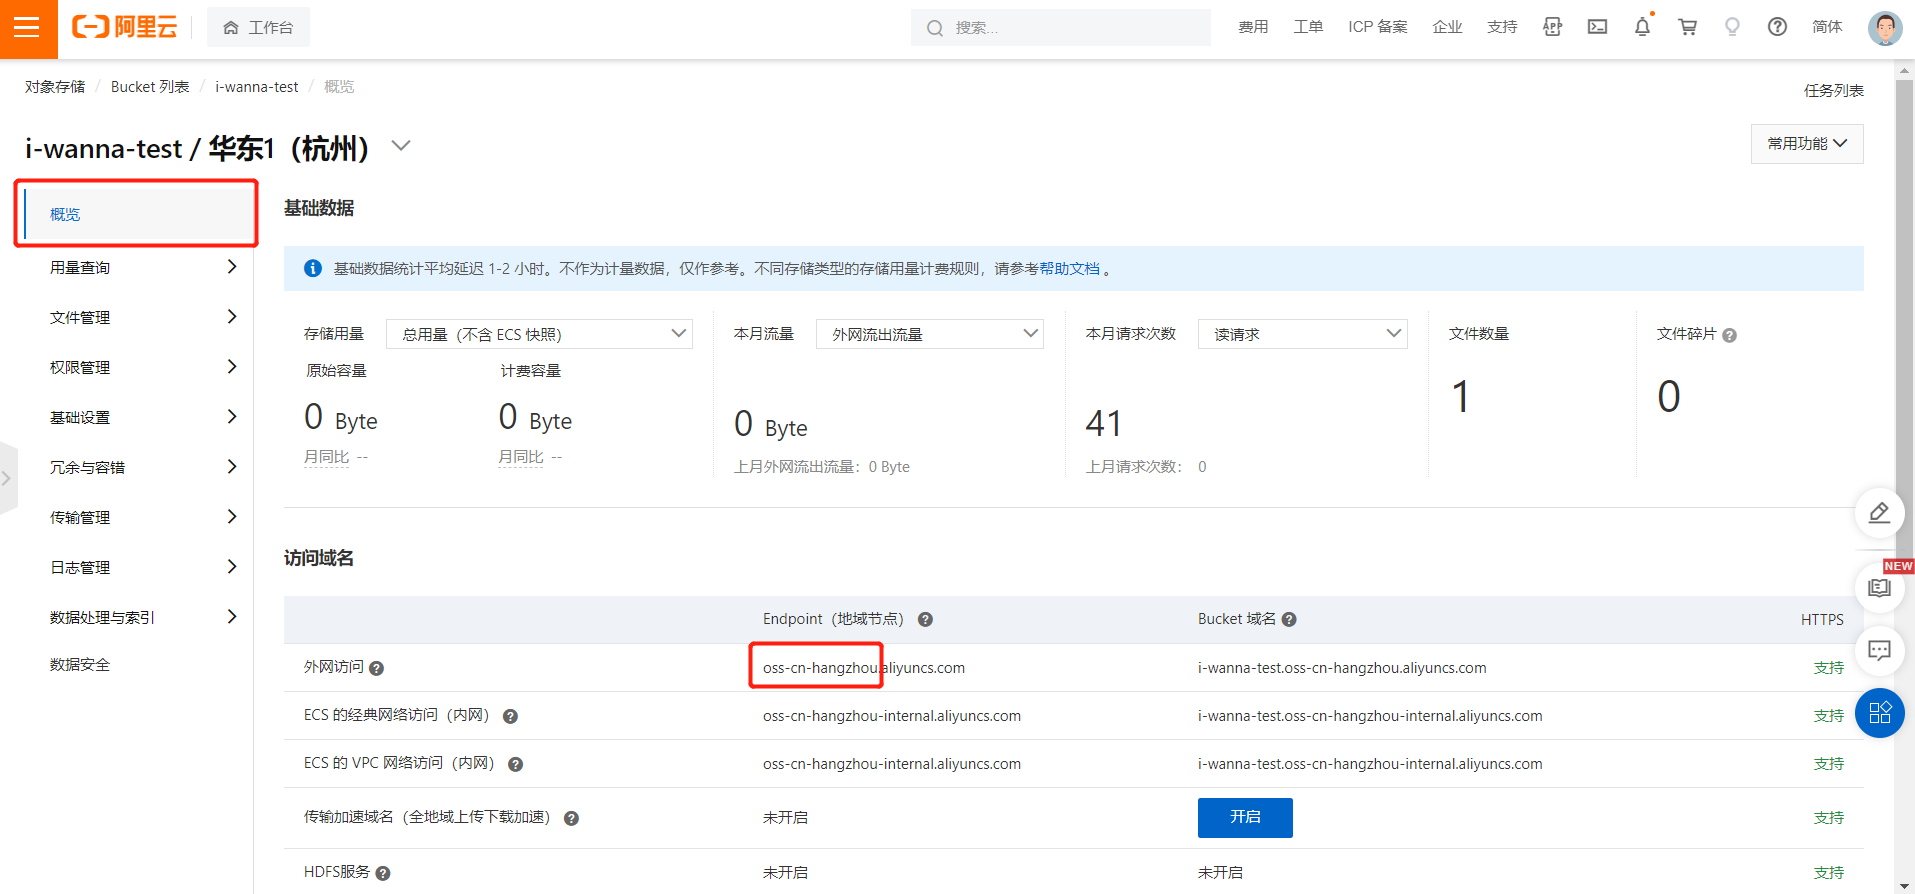
Task: Show help tooltip for HDFS服务
Action: point(382,873)
